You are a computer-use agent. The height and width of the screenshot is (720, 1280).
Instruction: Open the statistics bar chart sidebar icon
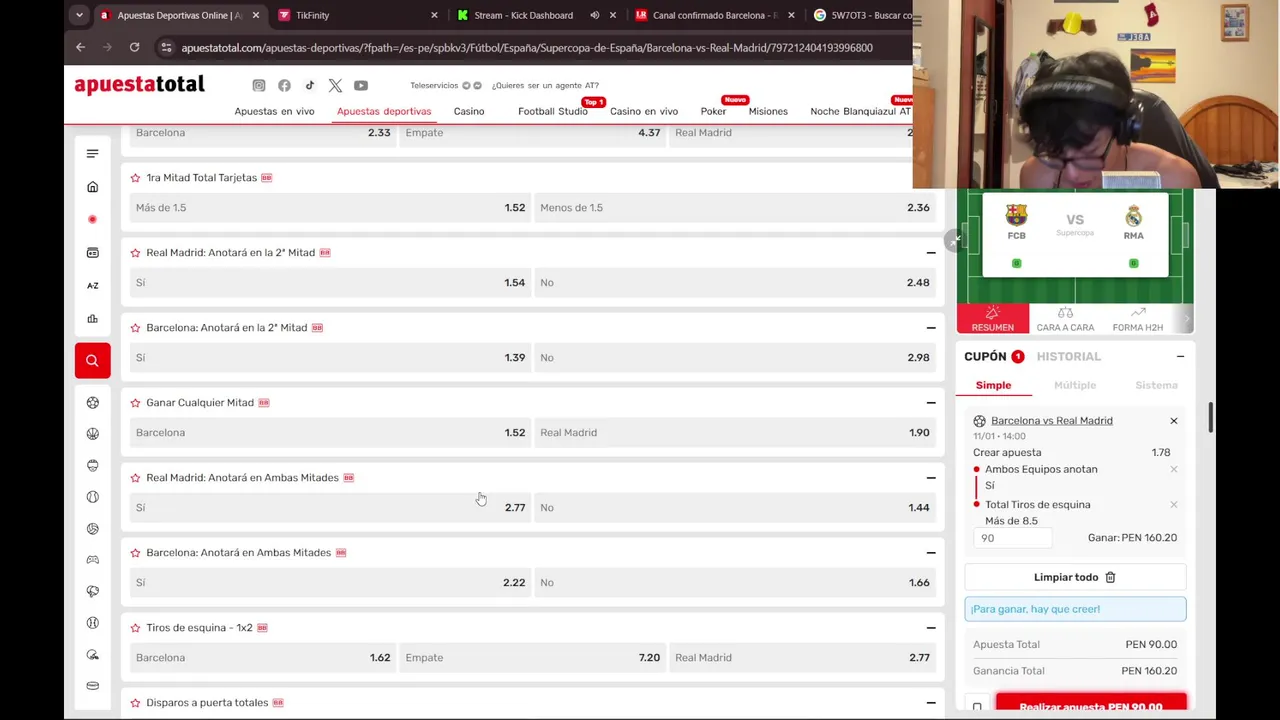point(92,319)
